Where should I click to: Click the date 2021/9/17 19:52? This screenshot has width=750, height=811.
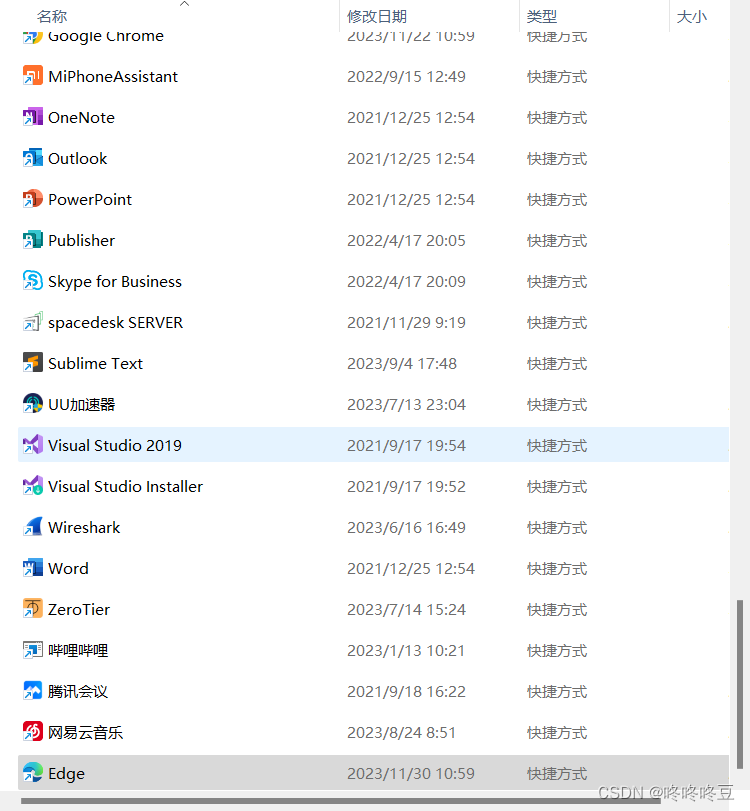click(406, 486)
